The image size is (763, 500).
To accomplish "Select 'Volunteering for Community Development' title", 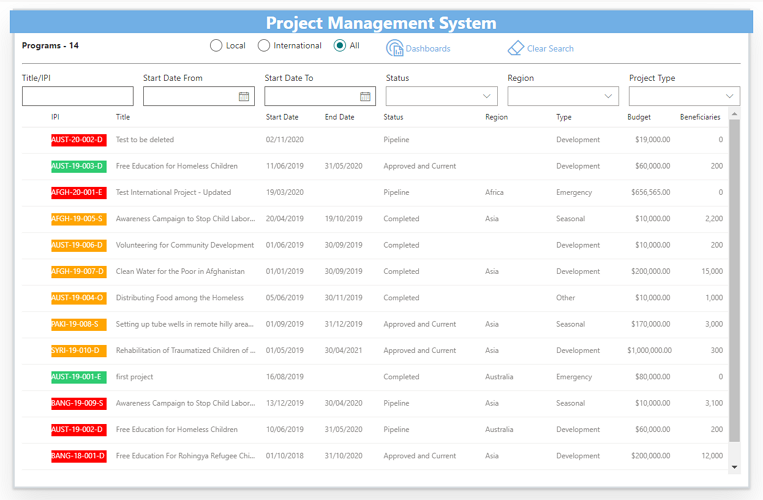I will coord(185,245).
